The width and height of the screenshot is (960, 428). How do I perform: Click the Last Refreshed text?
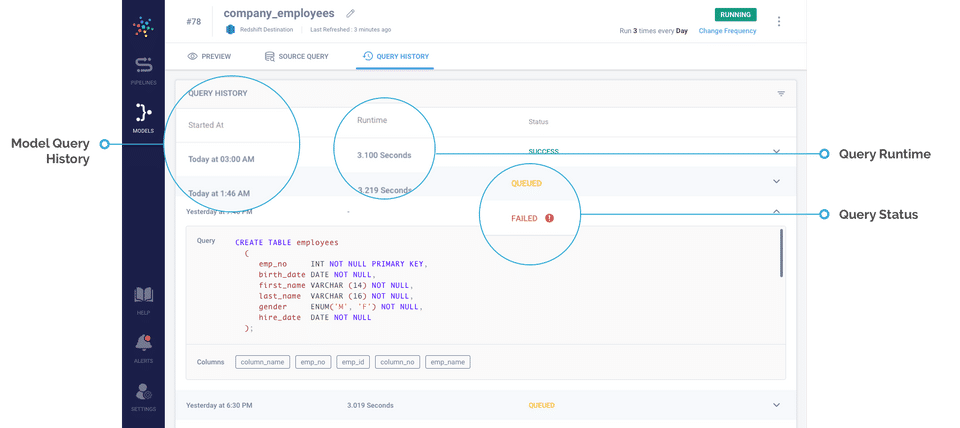click(x=350, y=29)
